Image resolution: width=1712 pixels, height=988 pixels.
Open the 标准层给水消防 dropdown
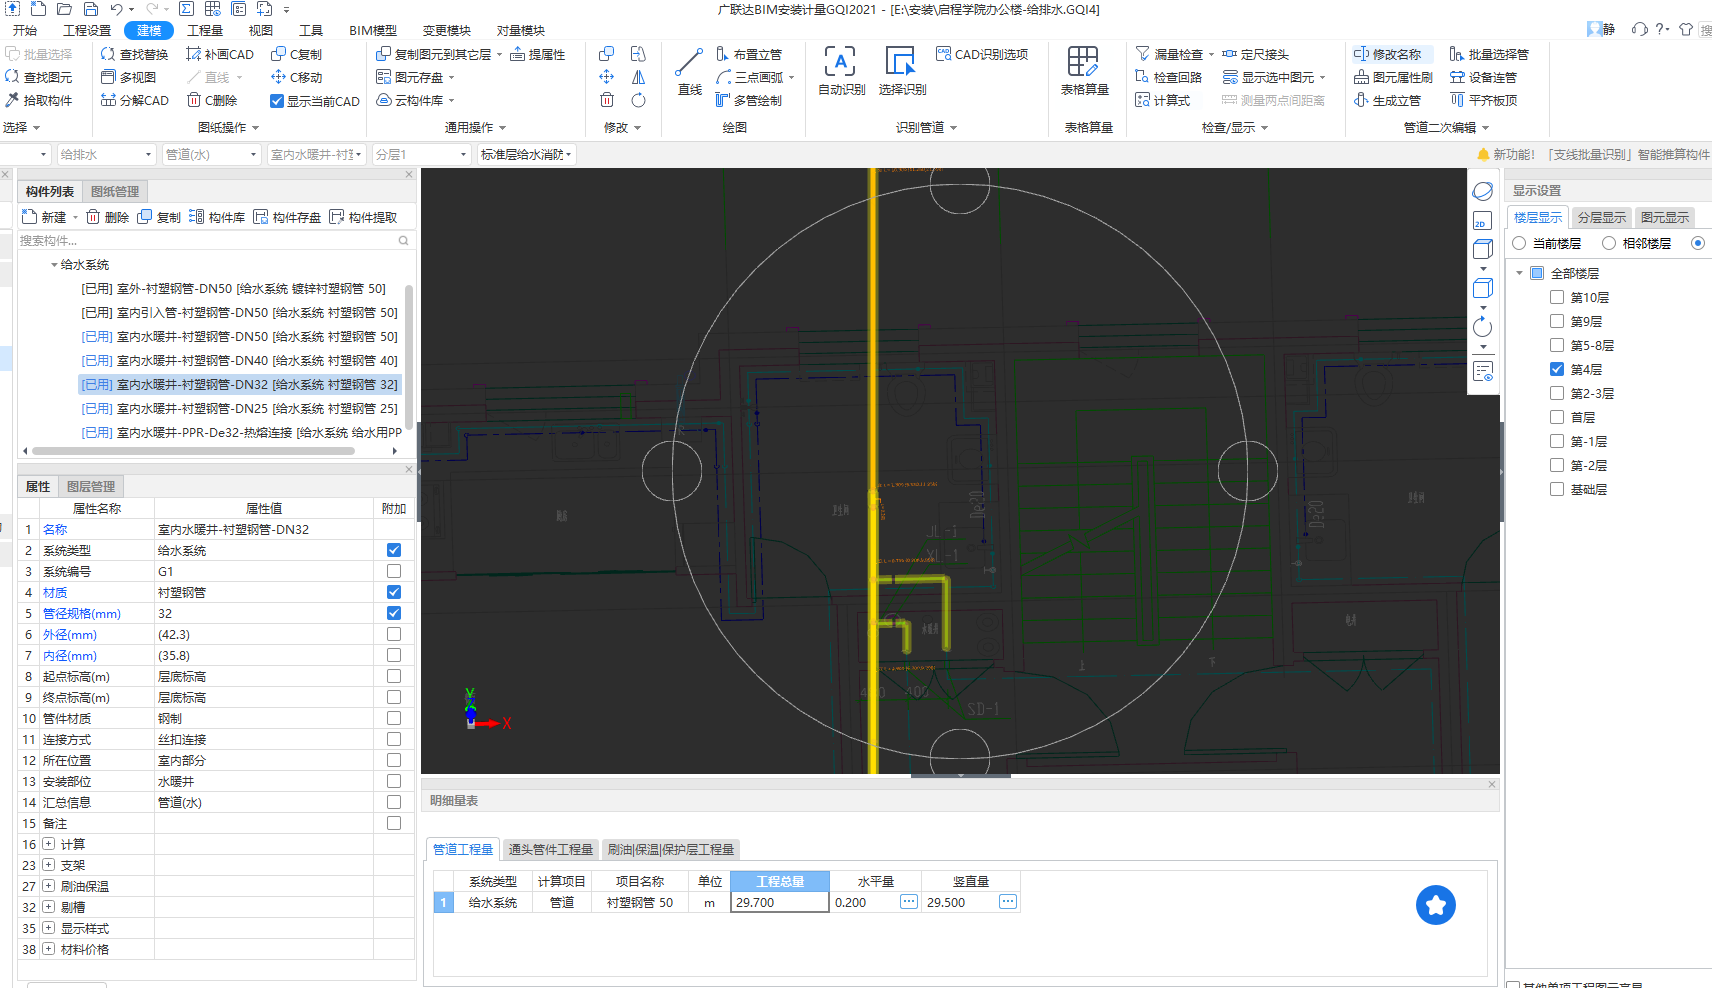526,154
